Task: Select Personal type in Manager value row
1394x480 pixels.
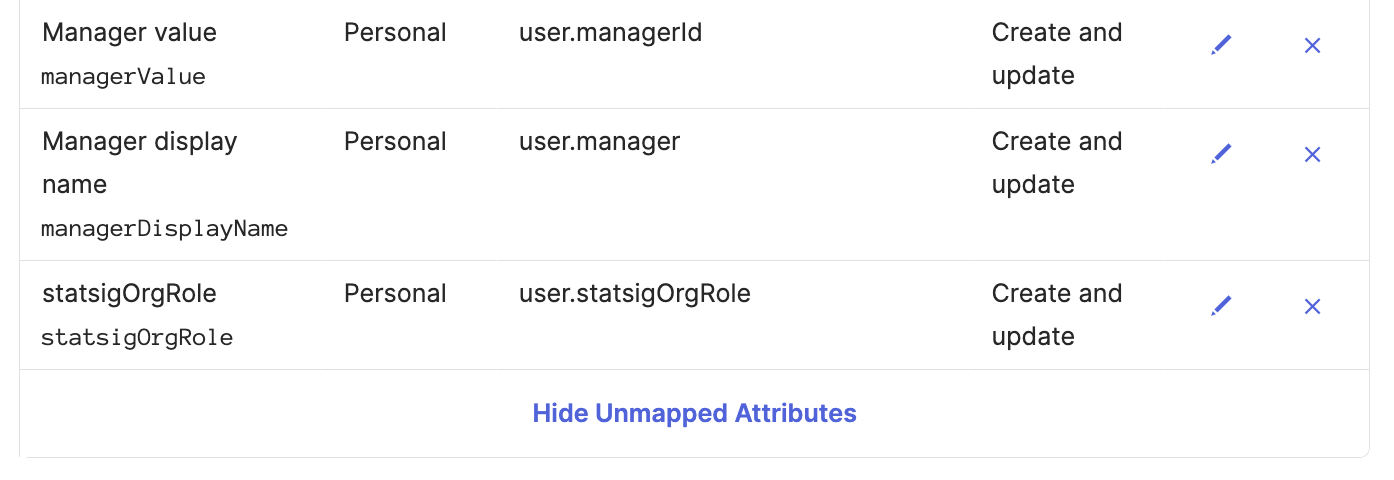Action: tap(395, 32)
